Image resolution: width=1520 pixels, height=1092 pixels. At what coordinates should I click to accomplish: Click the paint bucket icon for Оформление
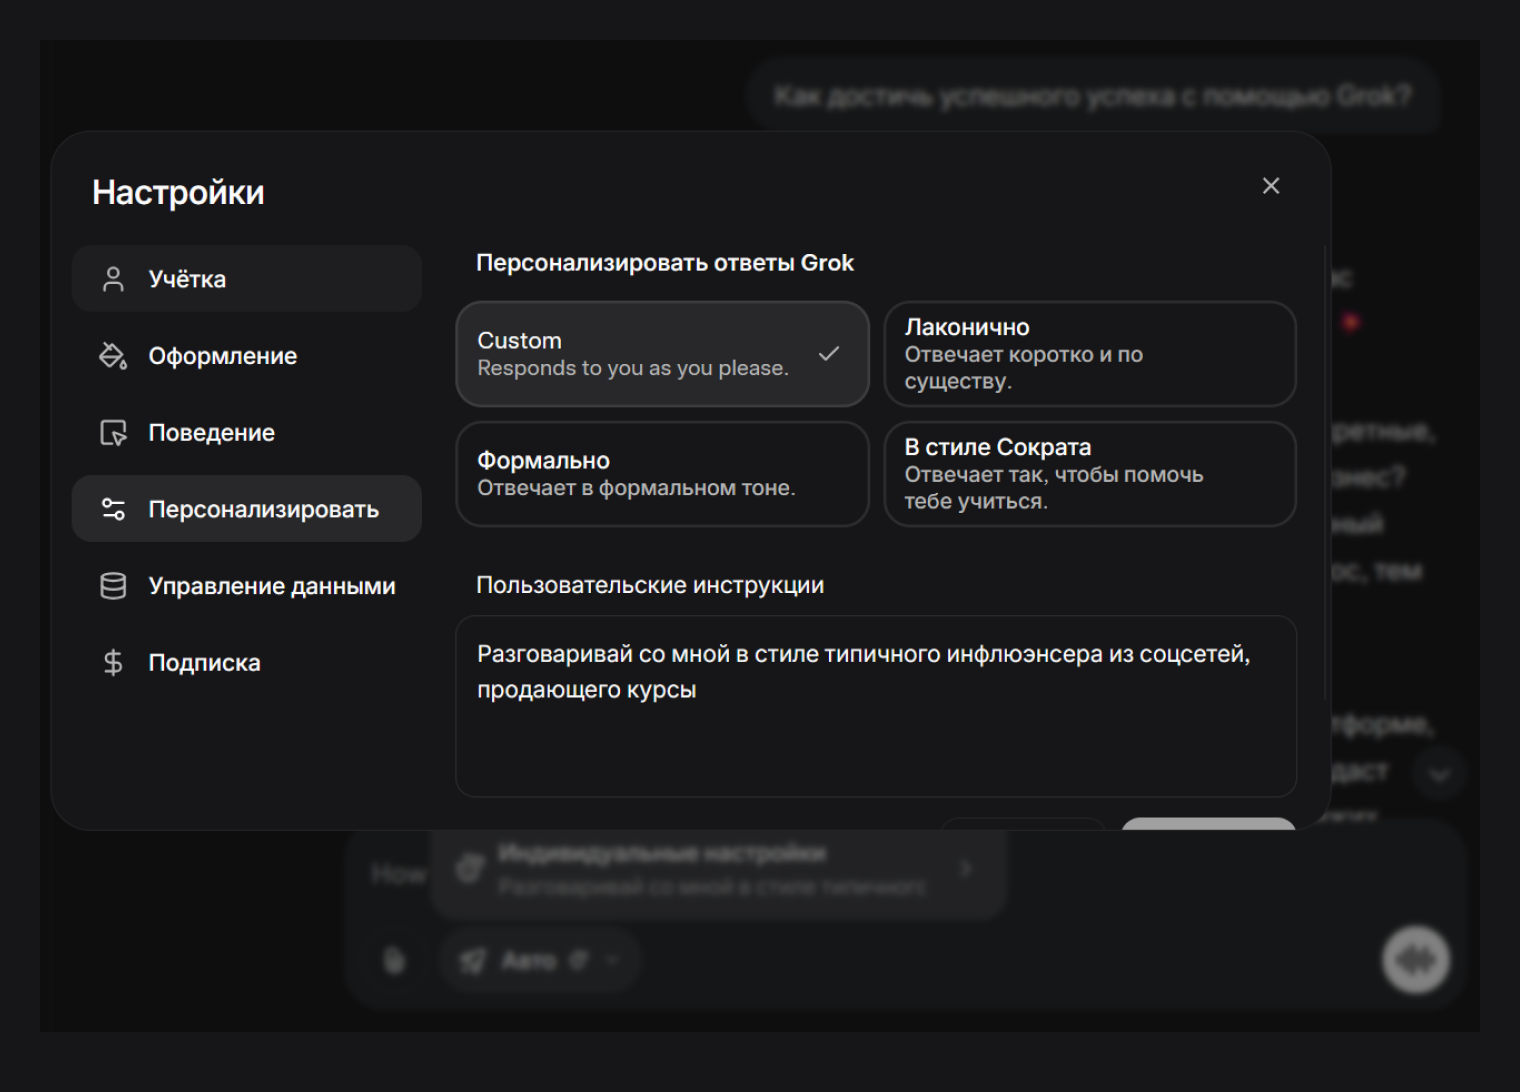click(x=113, y=356)
